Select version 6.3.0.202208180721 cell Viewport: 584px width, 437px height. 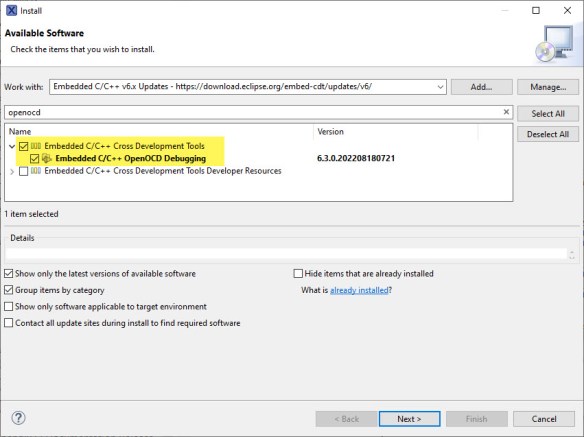click(x=356, y=158)
